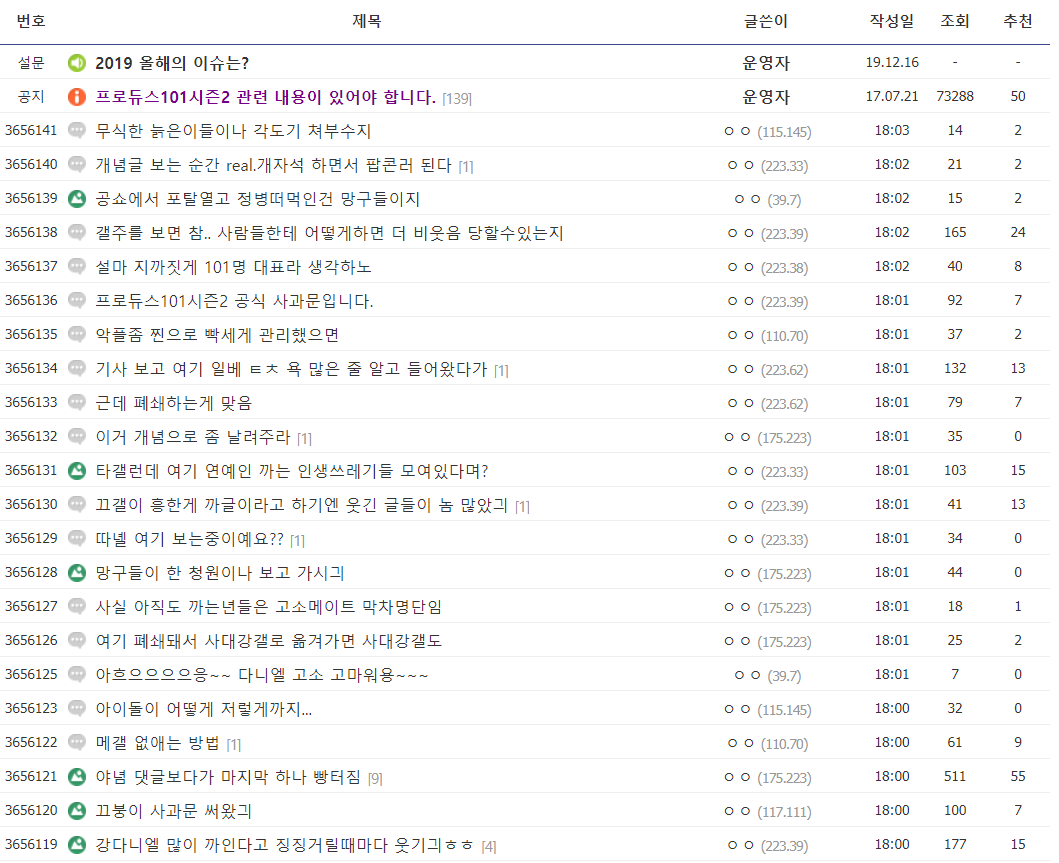The height and width of the screenshot is (863, 1059).
Task: Click the image icon on post 3656131
Action: click(x=77, y=471)
